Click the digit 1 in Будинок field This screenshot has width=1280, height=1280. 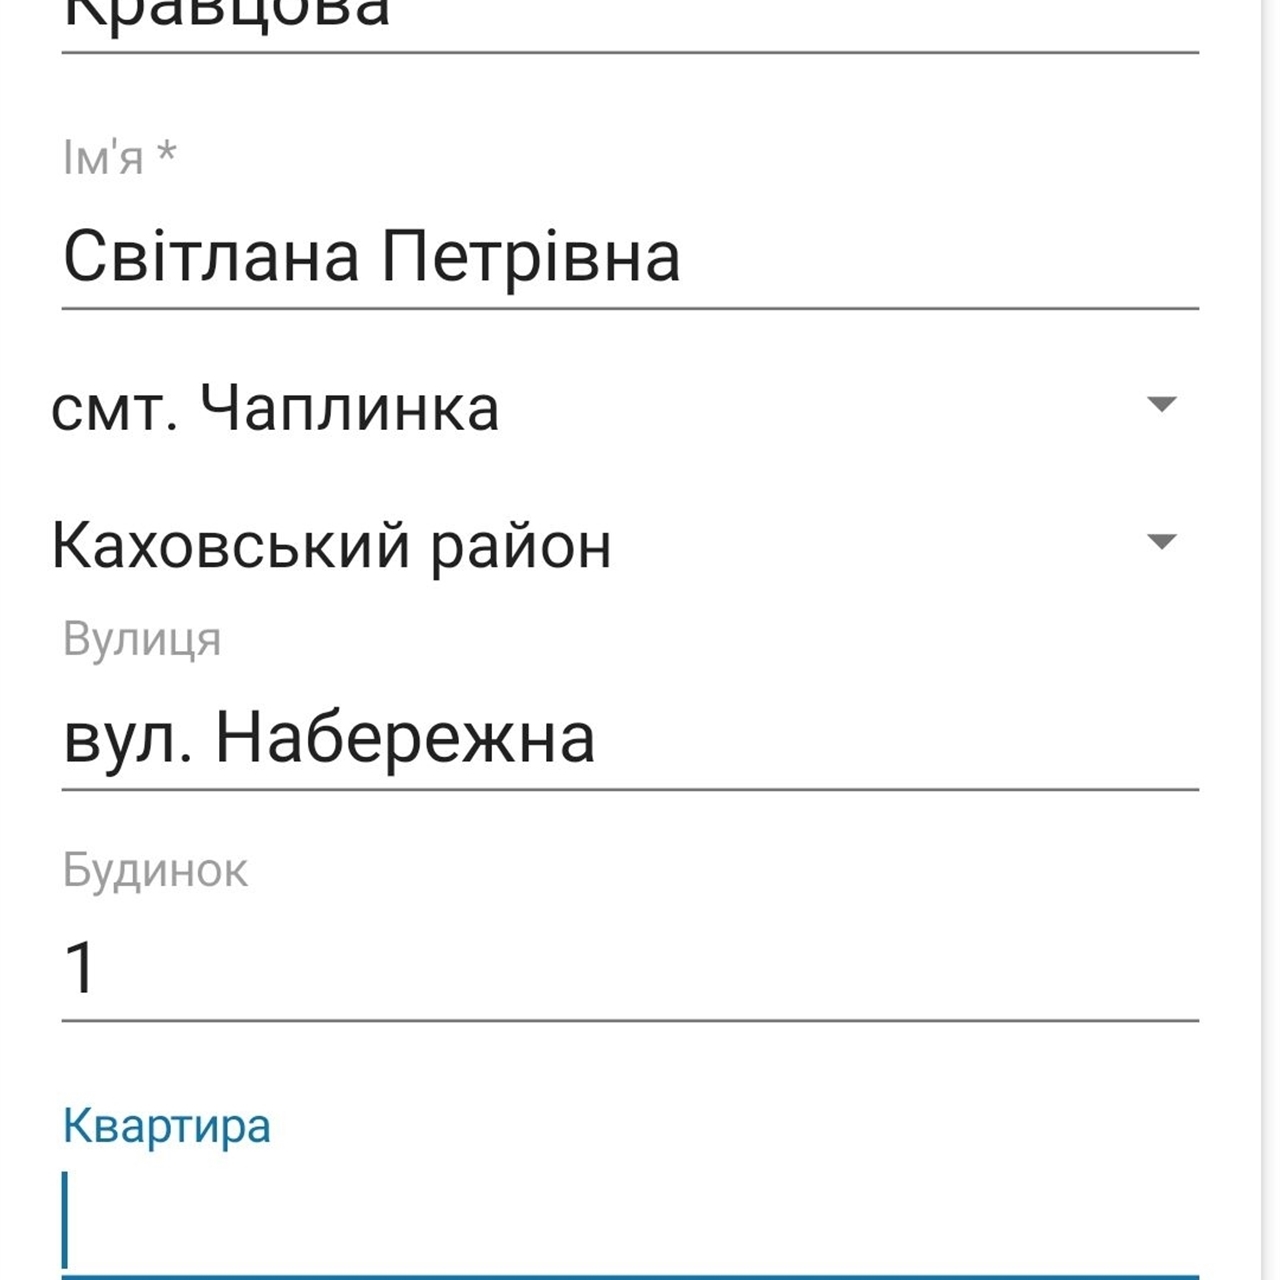(80, 968)
